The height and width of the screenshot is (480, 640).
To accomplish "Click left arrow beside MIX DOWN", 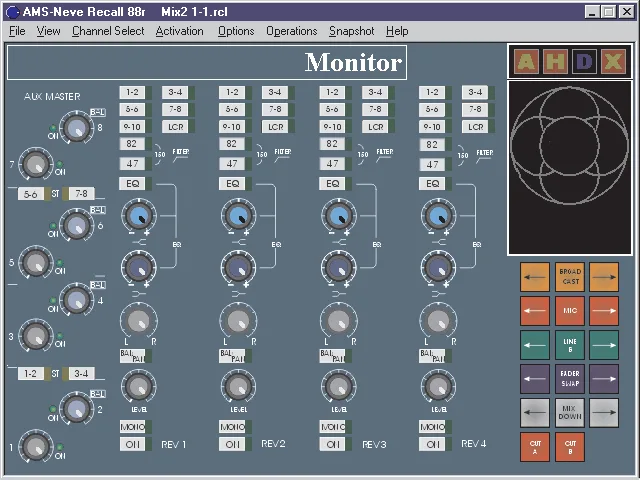I will (535, 413).
